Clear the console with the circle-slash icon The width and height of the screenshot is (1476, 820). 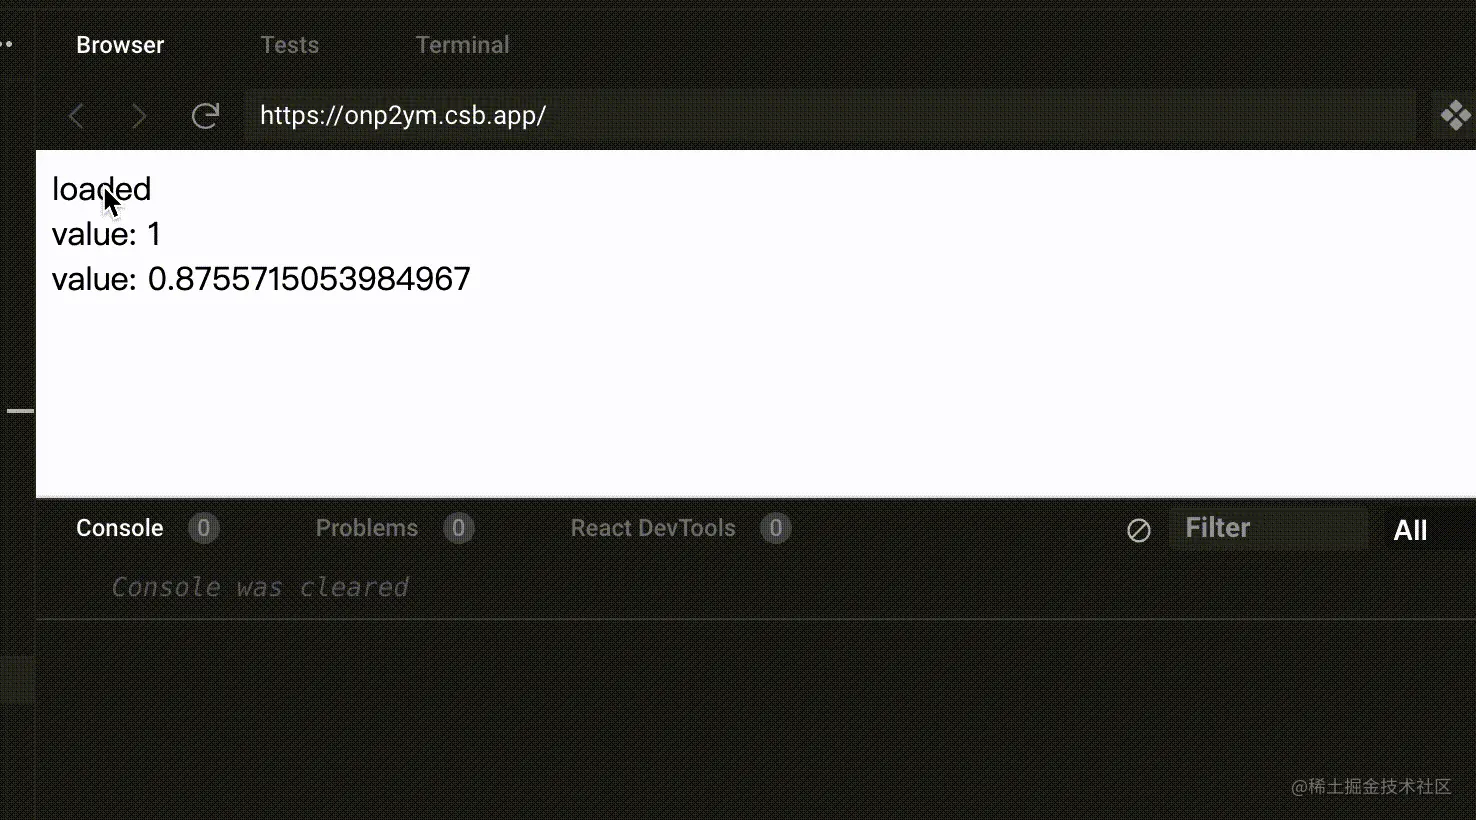pyautogui.click(x=1138, y=530)
